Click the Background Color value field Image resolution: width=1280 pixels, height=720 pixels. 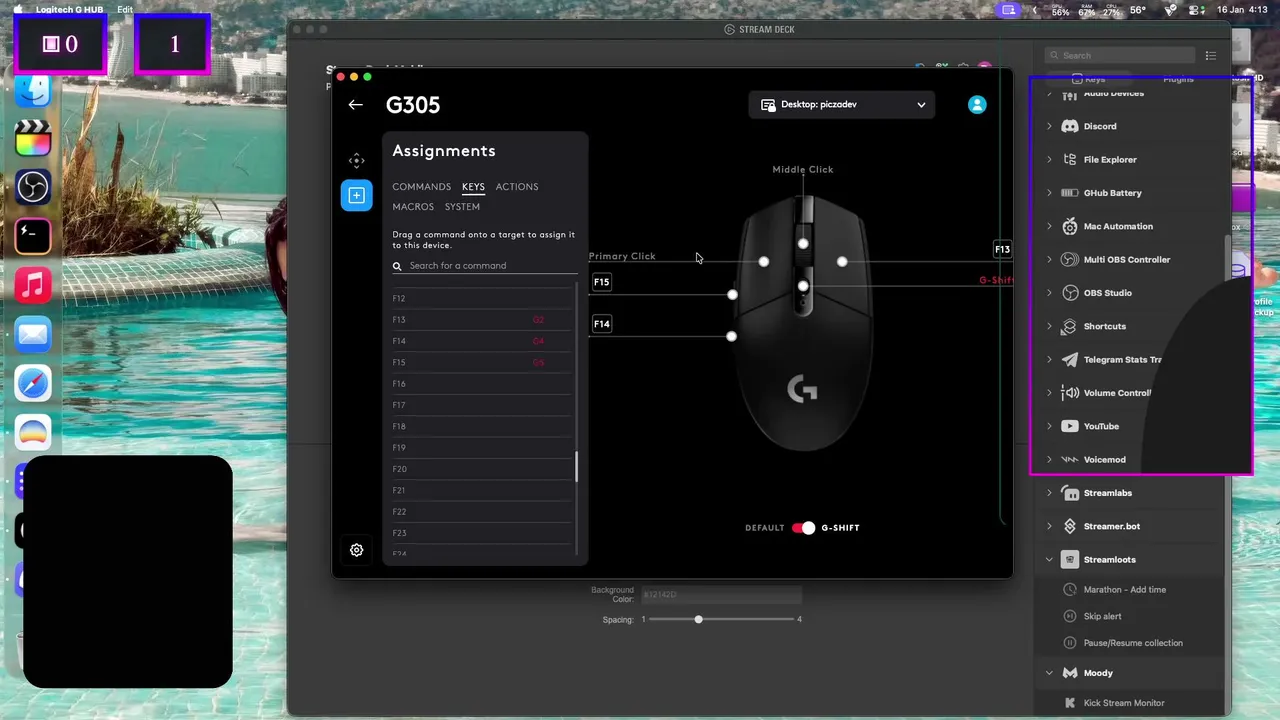point(721,595)
